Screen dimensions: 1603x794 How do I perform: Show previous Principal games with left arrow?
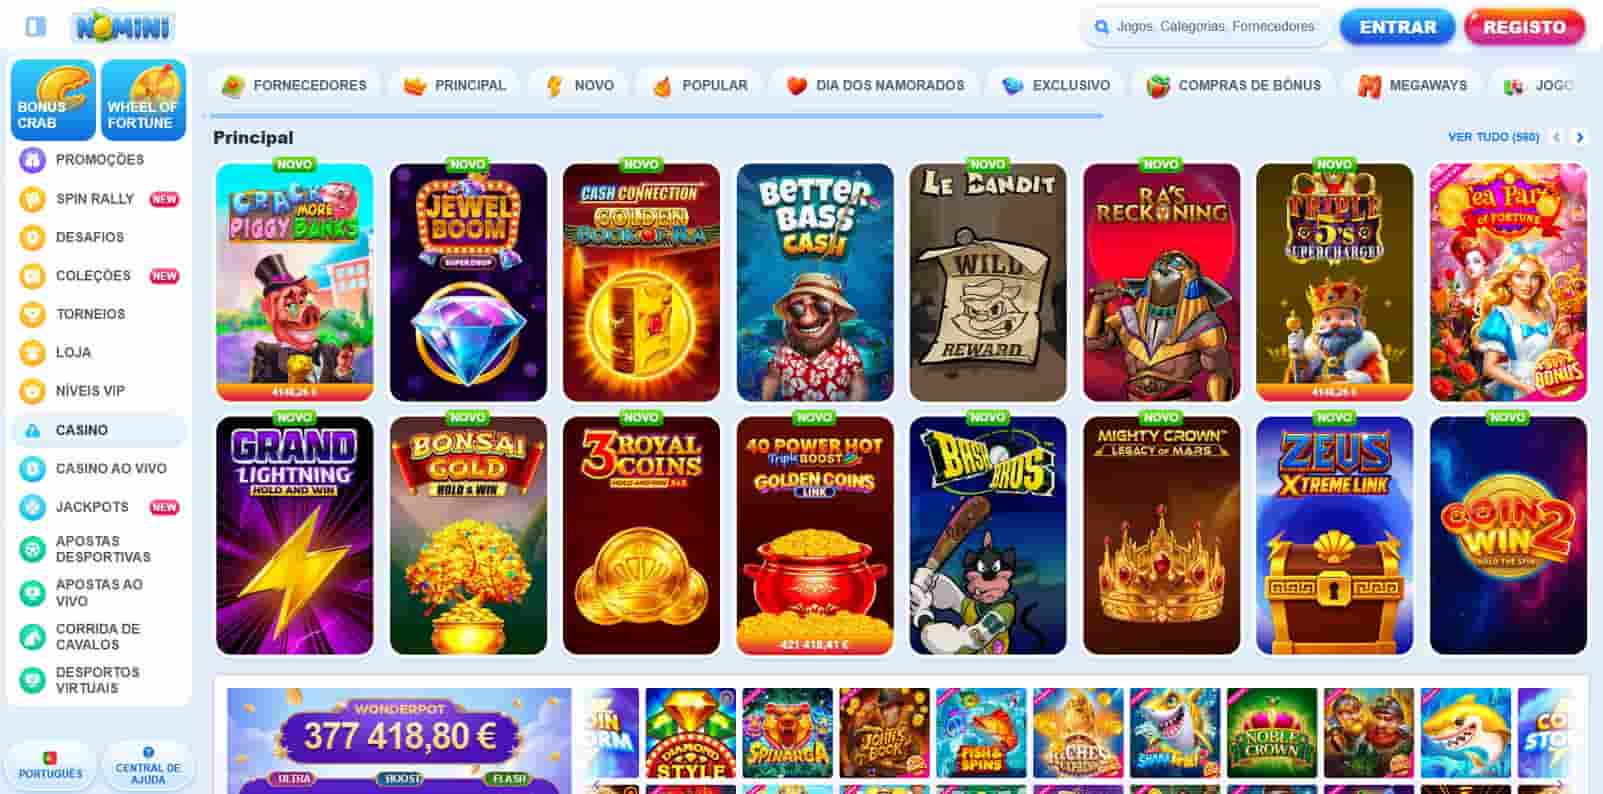point(1556,137)
